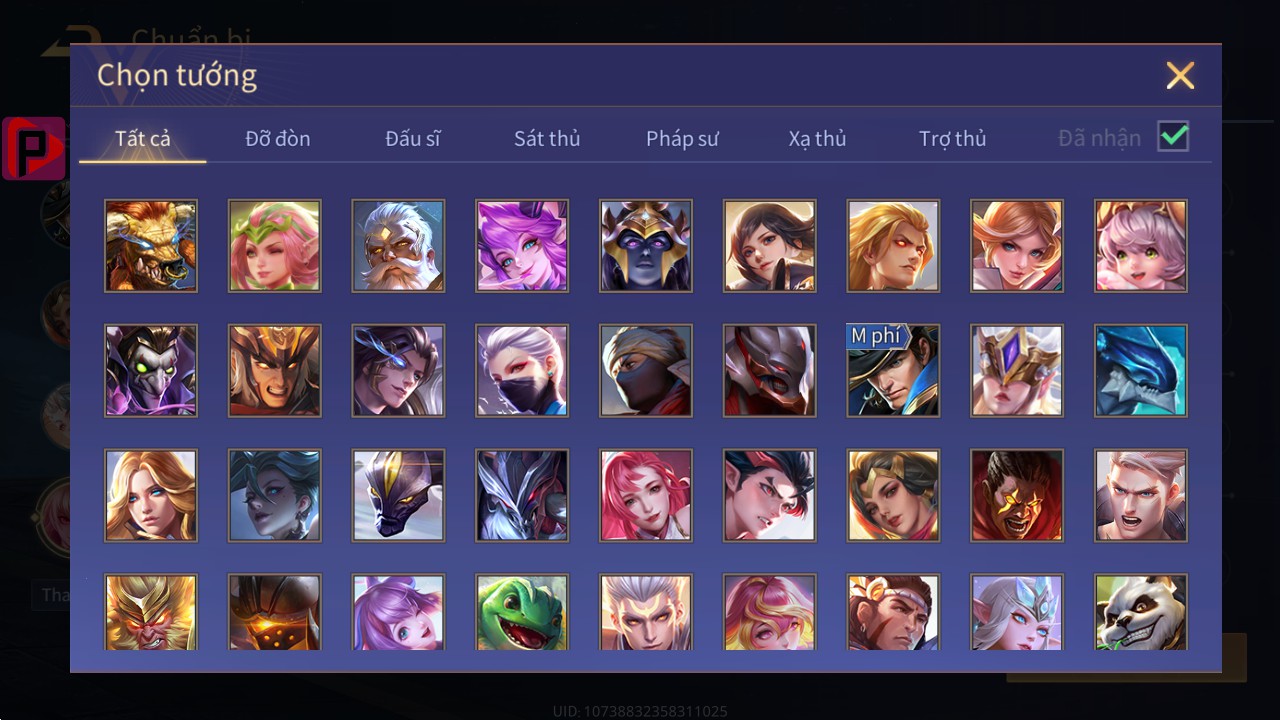
Task: Switch to the 'Đấu sĩ' tab
Action: click(413, 139)
